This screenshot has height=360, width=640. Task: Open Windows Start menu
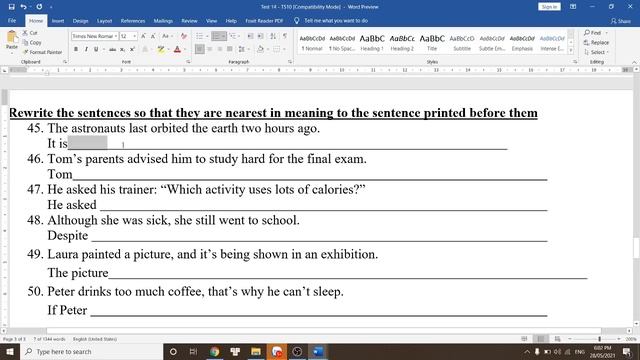coord(9,351)
